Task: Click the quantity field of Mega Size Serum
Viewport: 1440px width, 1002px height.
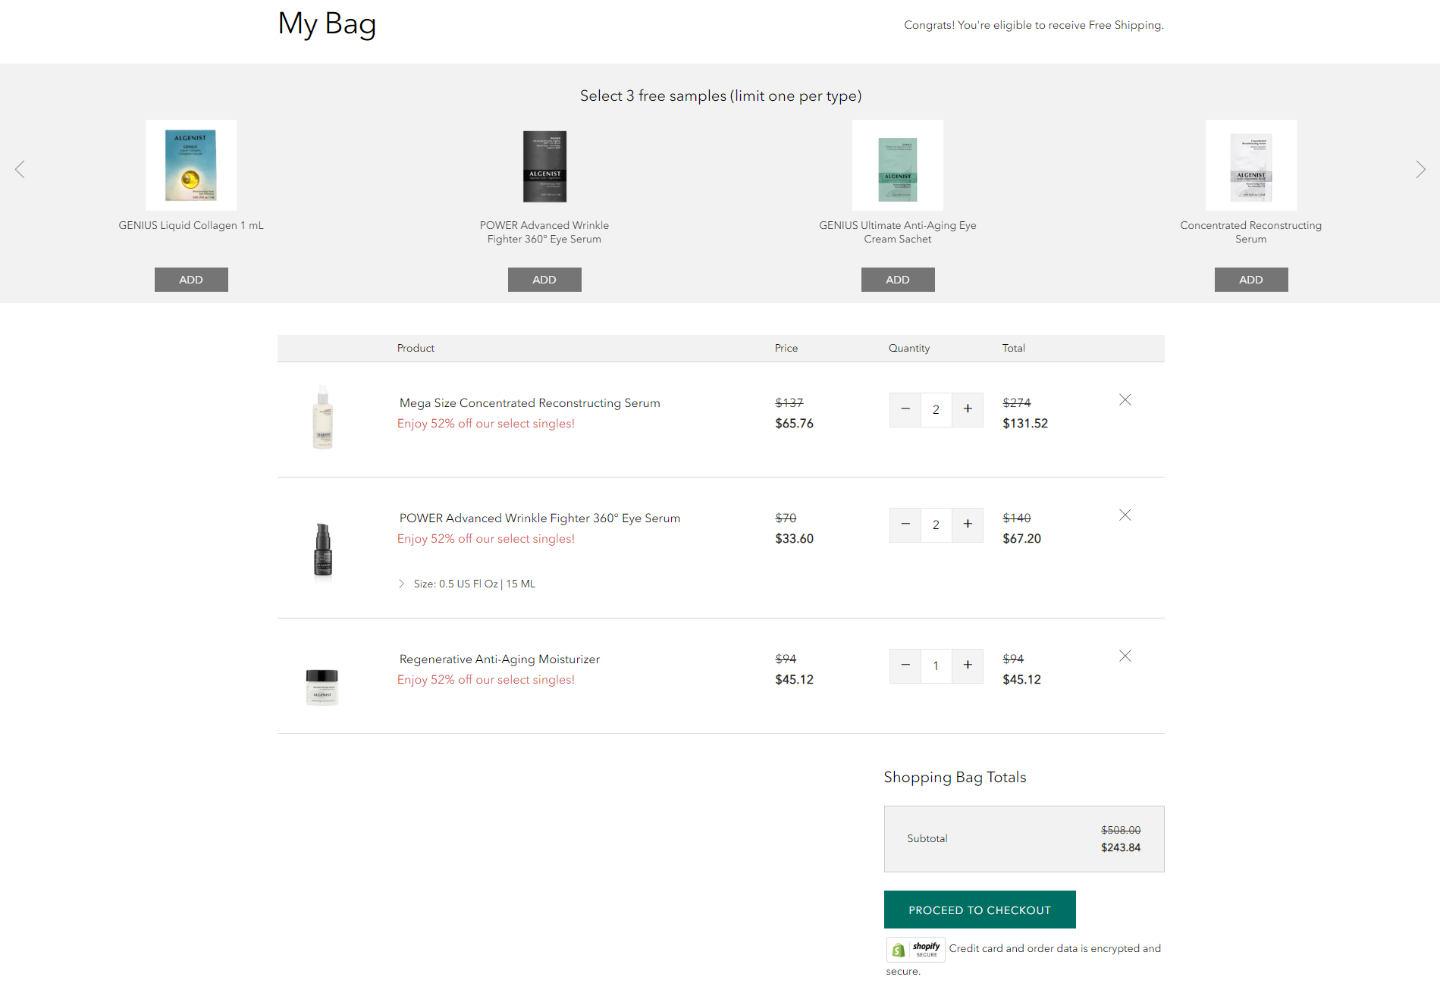Action: (936, 409)
